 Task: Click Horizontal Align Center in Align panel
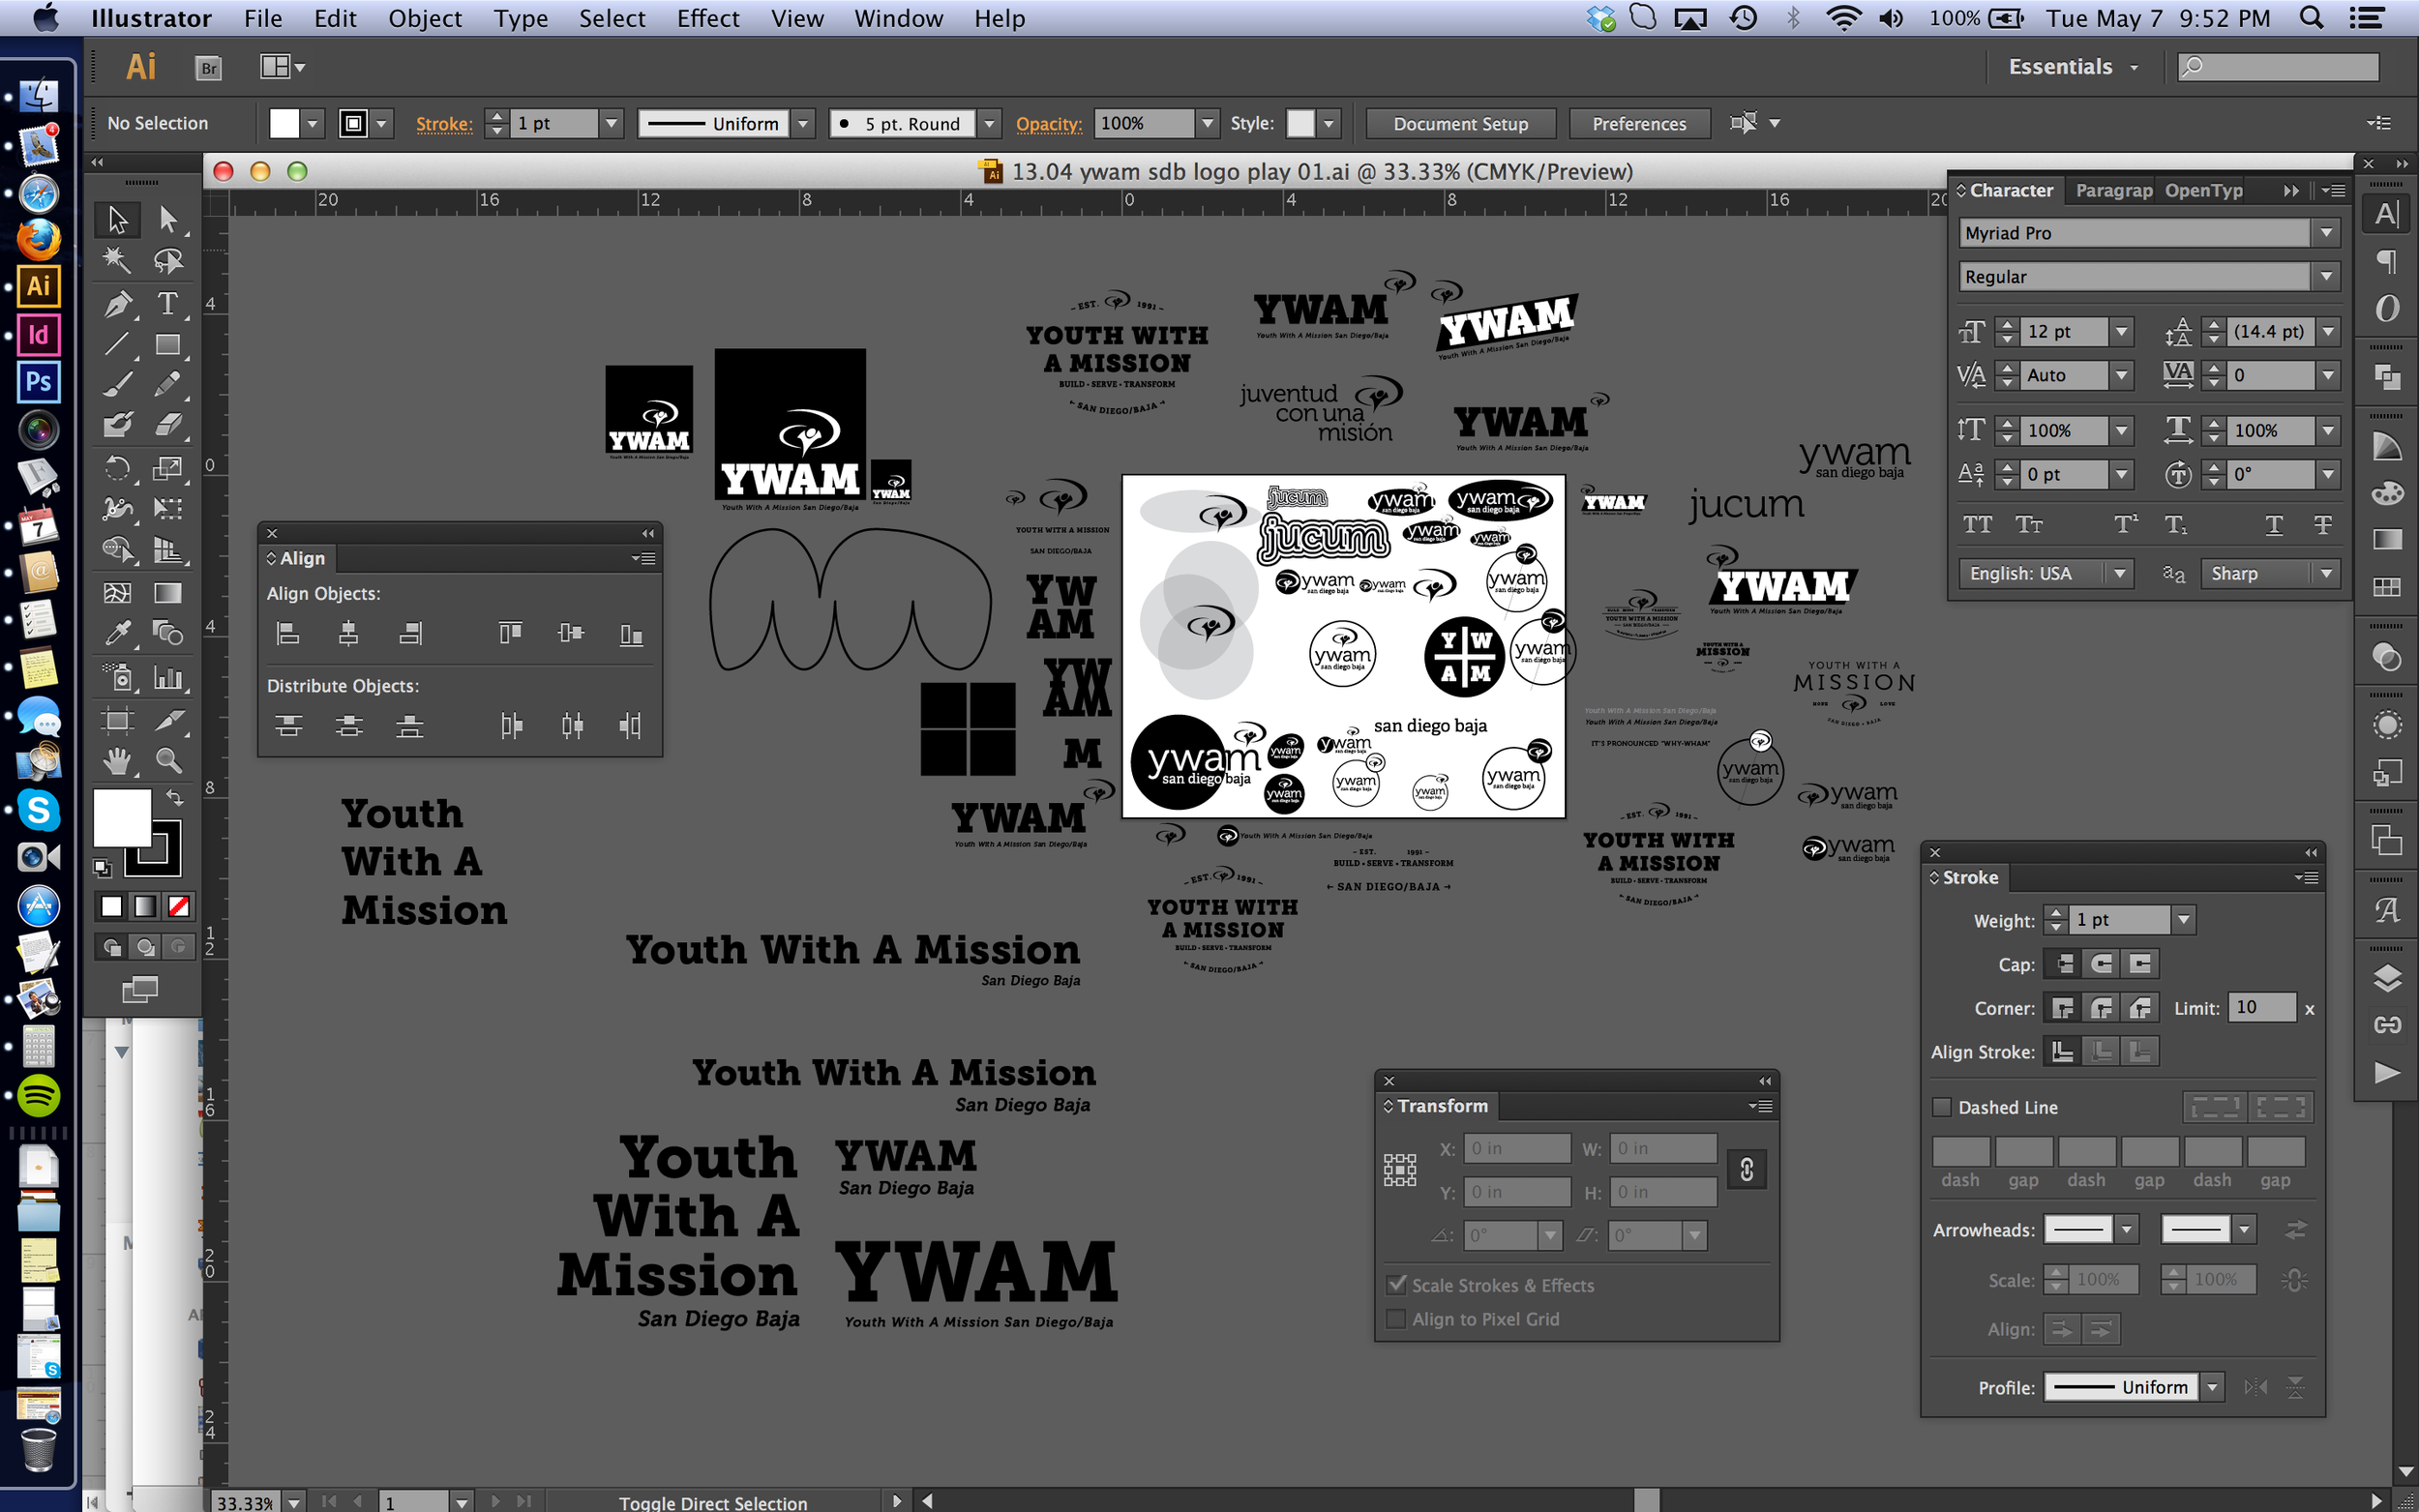point(348,633)
